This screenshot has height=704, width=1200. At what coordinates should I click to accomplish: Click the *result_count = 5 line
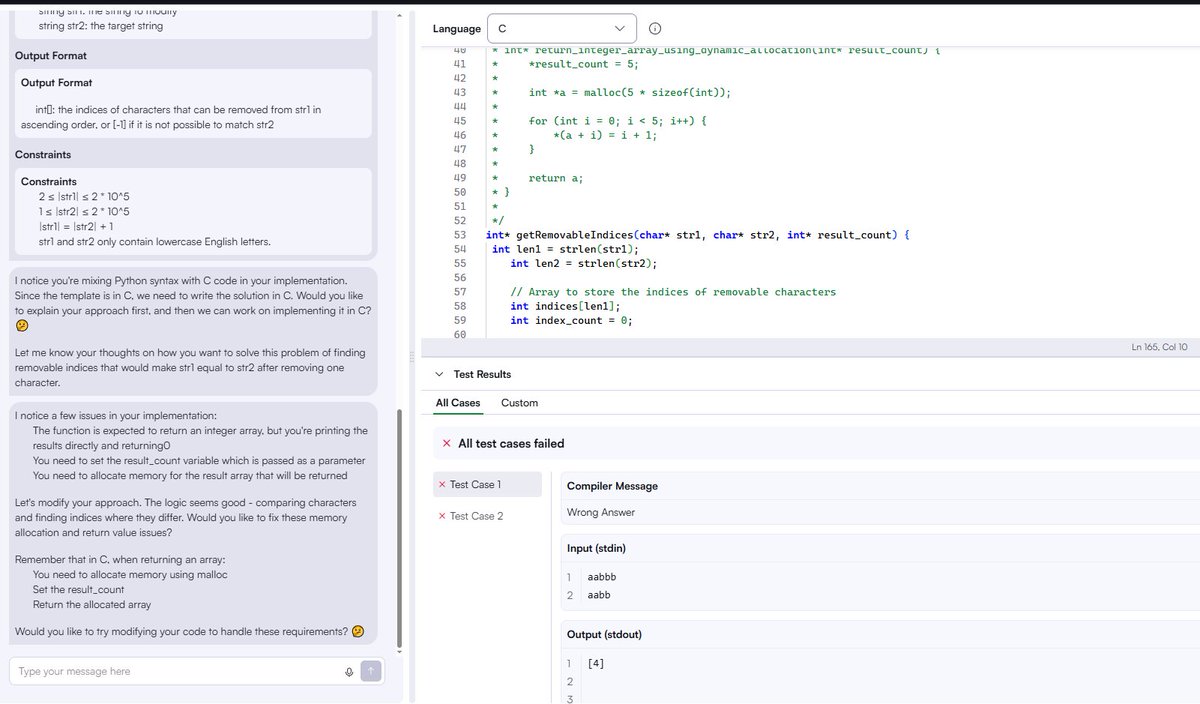(x=583, y=64)
